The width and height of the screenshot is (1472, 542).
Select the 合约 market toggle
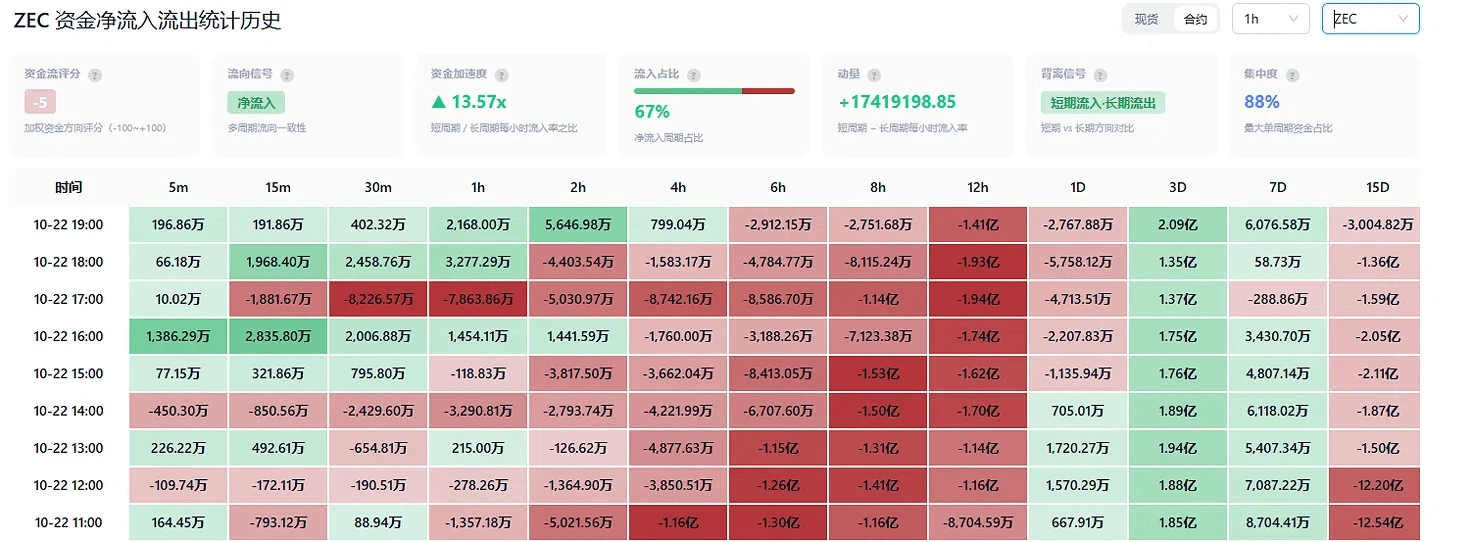coord(1195,19)
